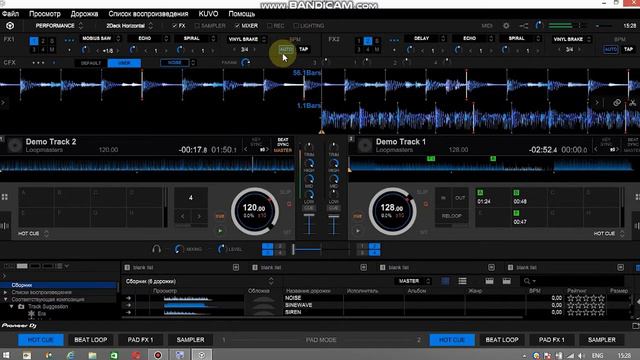Screen dimensions: 640x360
Task: Open the Просмотр menu
Action: (x=44, y=14)
